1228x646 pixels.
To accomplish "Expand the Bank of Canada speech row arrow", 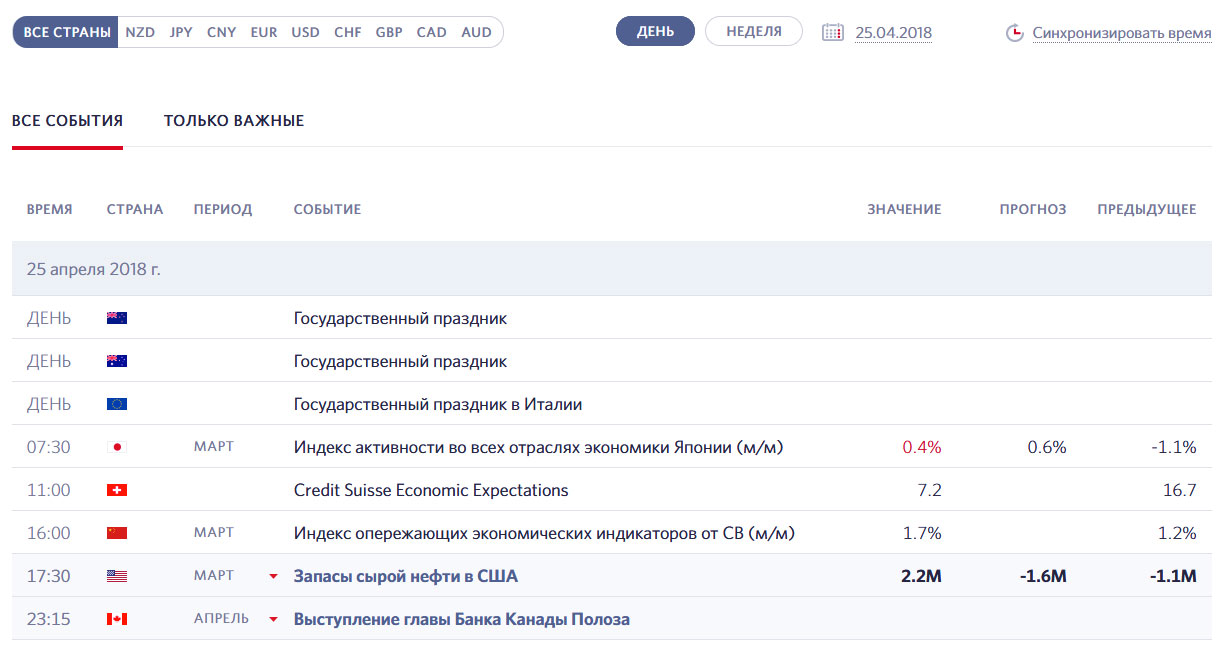I will tap(272, 620).
